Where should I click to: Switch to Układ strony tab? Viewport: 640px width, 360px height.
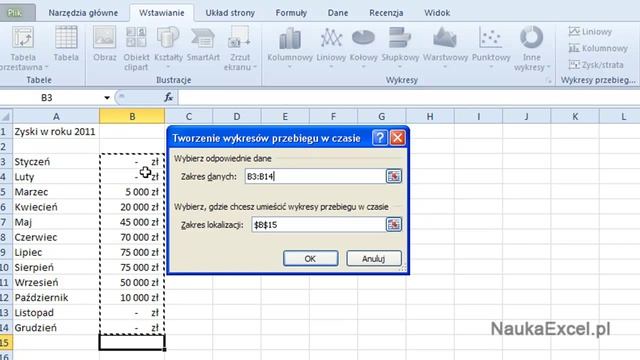coord(230,13)
